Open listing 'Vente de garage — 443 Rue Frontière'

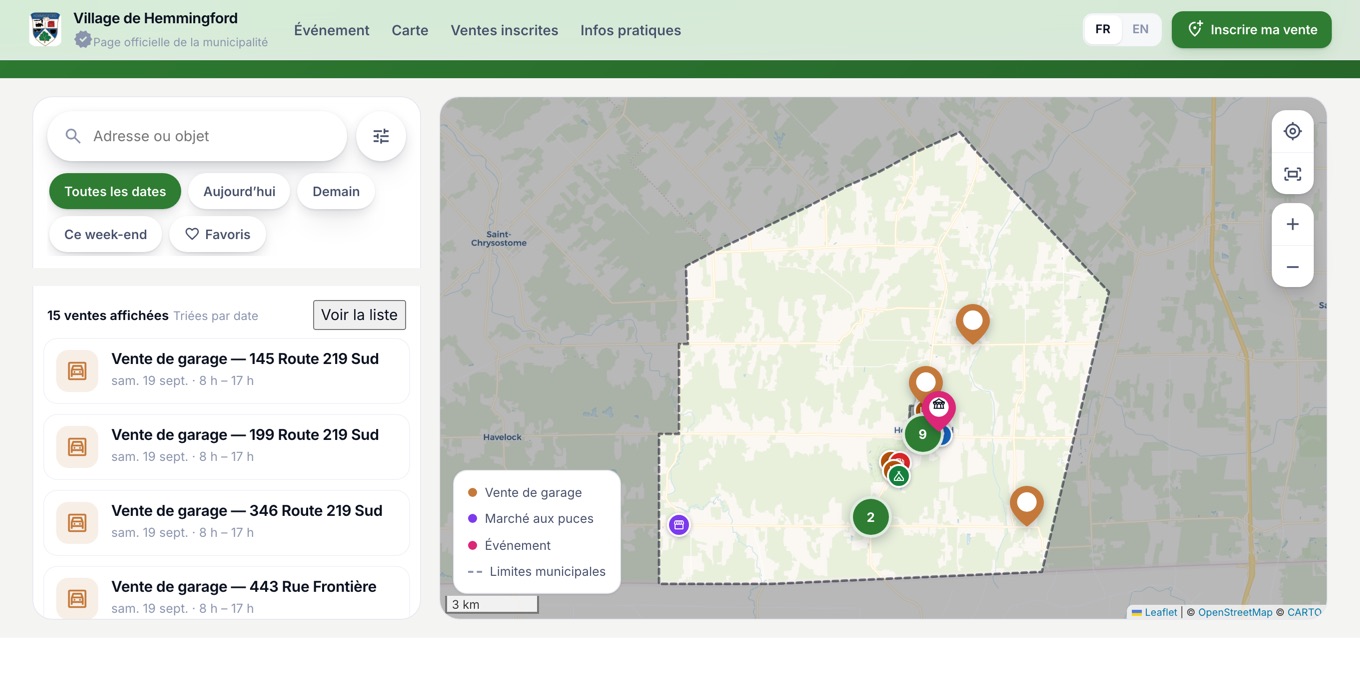point(226,595)
